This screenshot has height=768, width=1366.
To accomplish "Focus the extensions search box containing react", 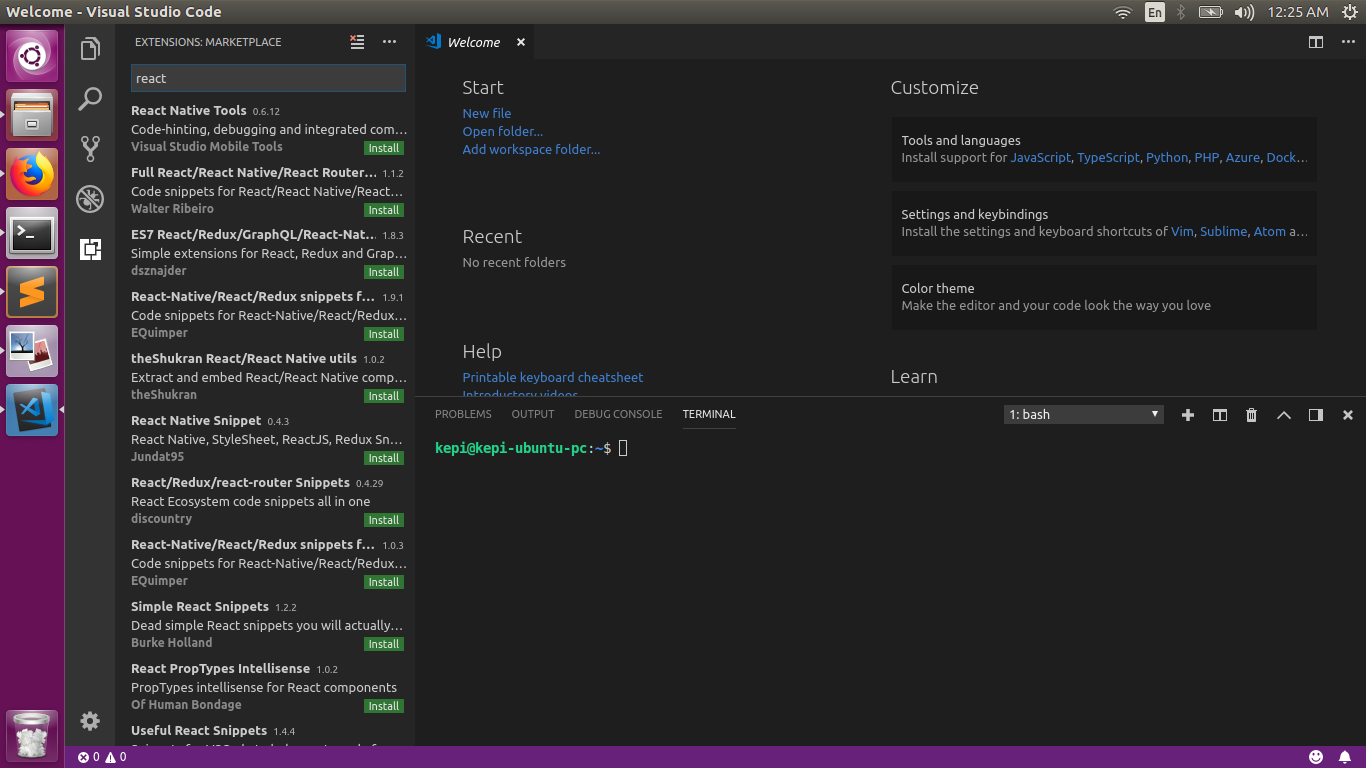I will click(x=268, y=78).
